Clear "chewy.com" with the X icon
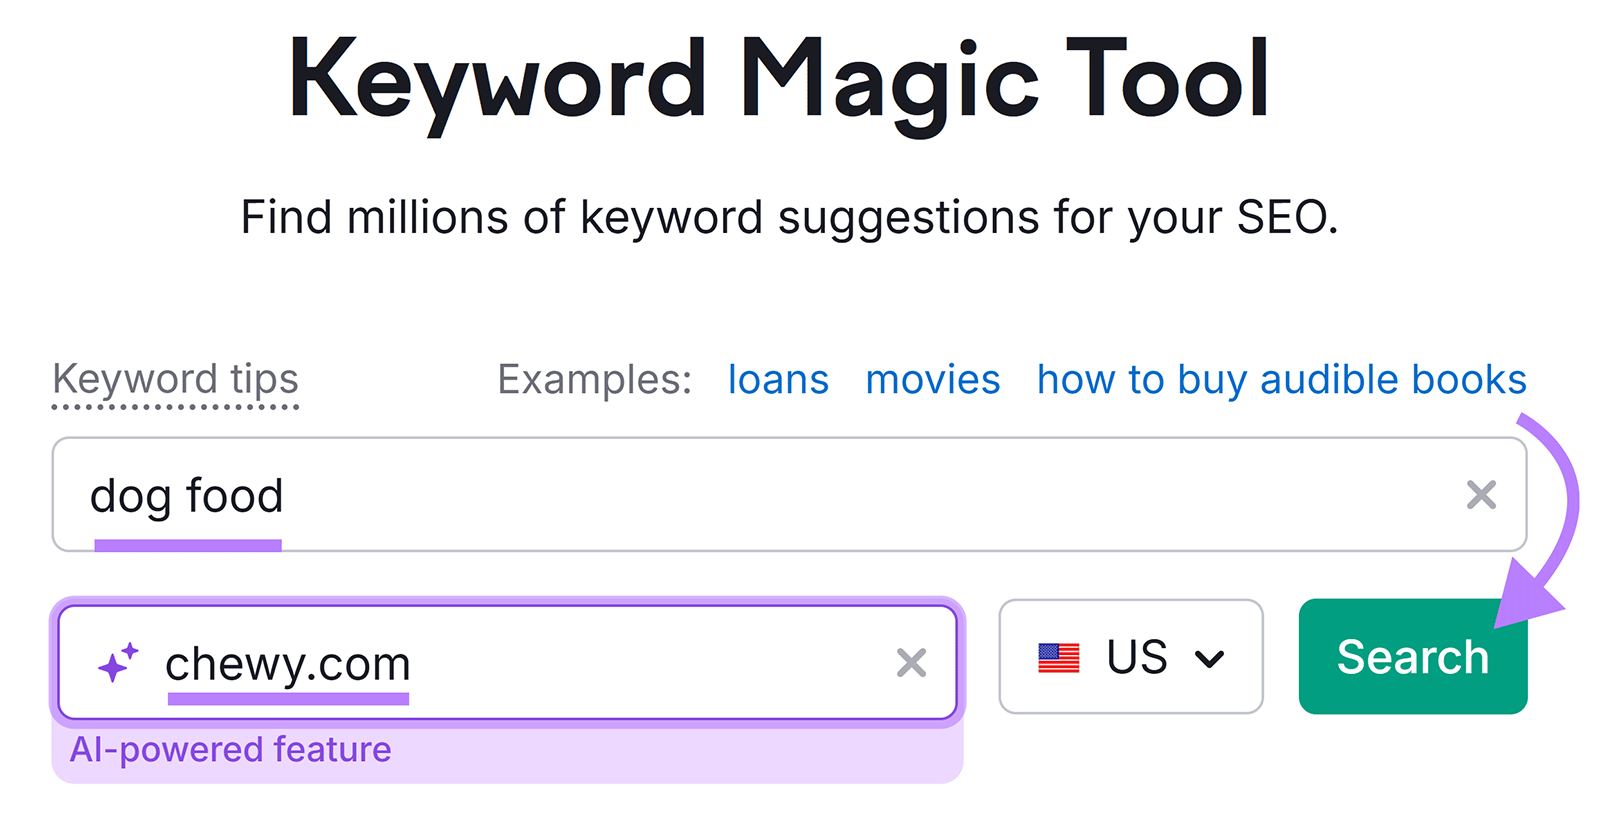This screenshot has height=838, width=1600. pos(910,661)
